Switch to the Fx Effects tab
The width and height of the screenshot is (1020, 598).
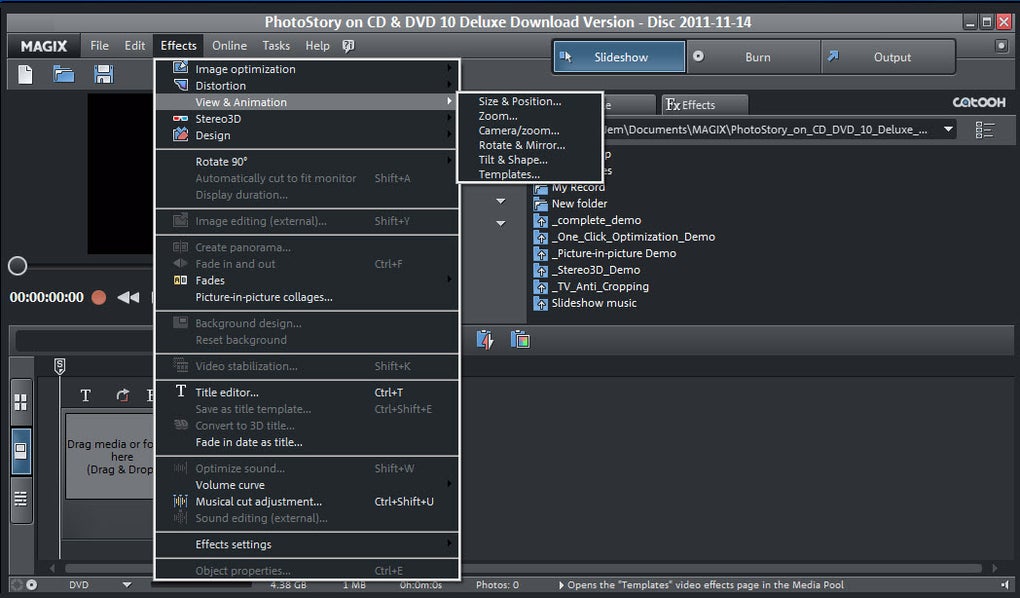tap(704, 105)
